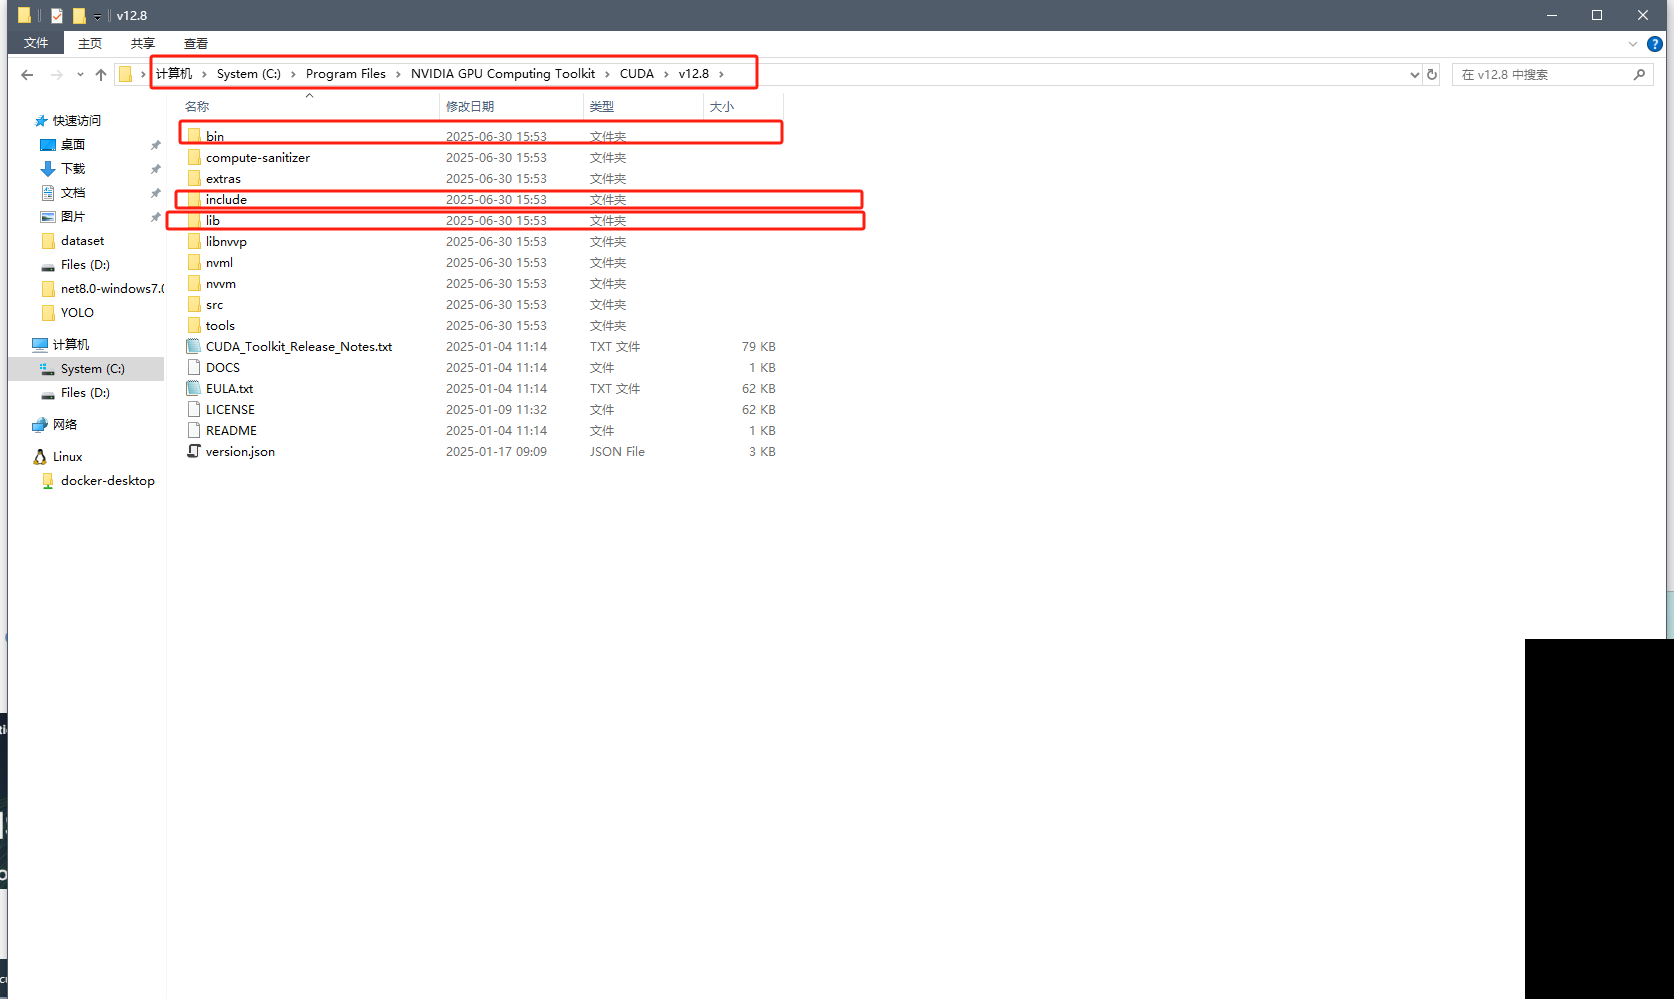The width and height of the screenshot is (1674, 999).
Task: Switch to the 查看 ribbon tab
Action: click(x=196, y=43)
